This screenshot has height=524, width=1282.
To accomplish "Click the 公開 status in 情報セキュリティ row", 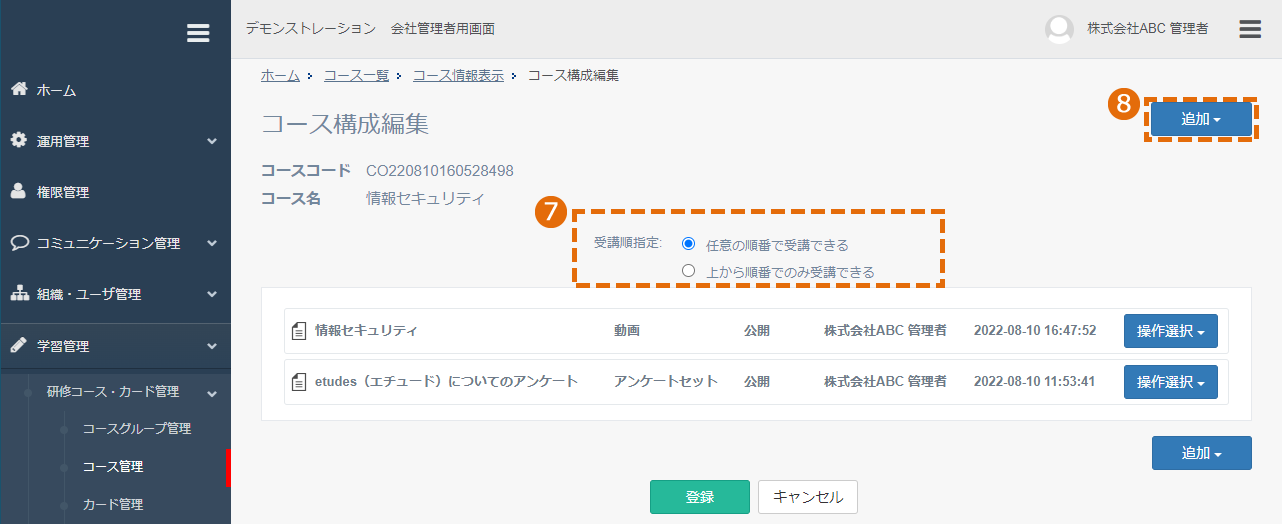I will coord(757,331).
